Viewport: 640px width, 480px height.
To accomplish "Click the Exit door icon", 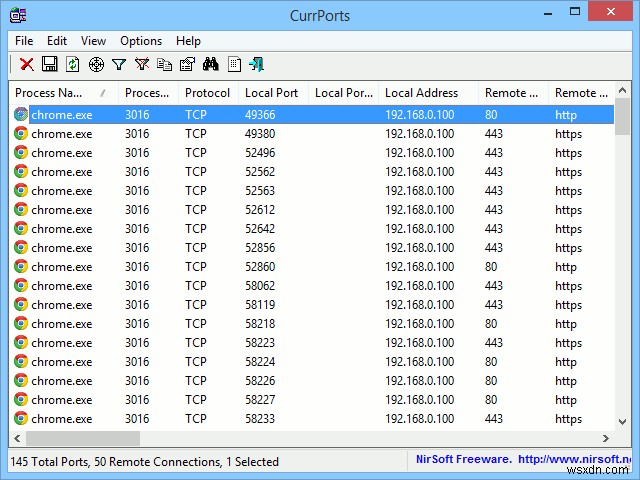I will tap(257, 64).
